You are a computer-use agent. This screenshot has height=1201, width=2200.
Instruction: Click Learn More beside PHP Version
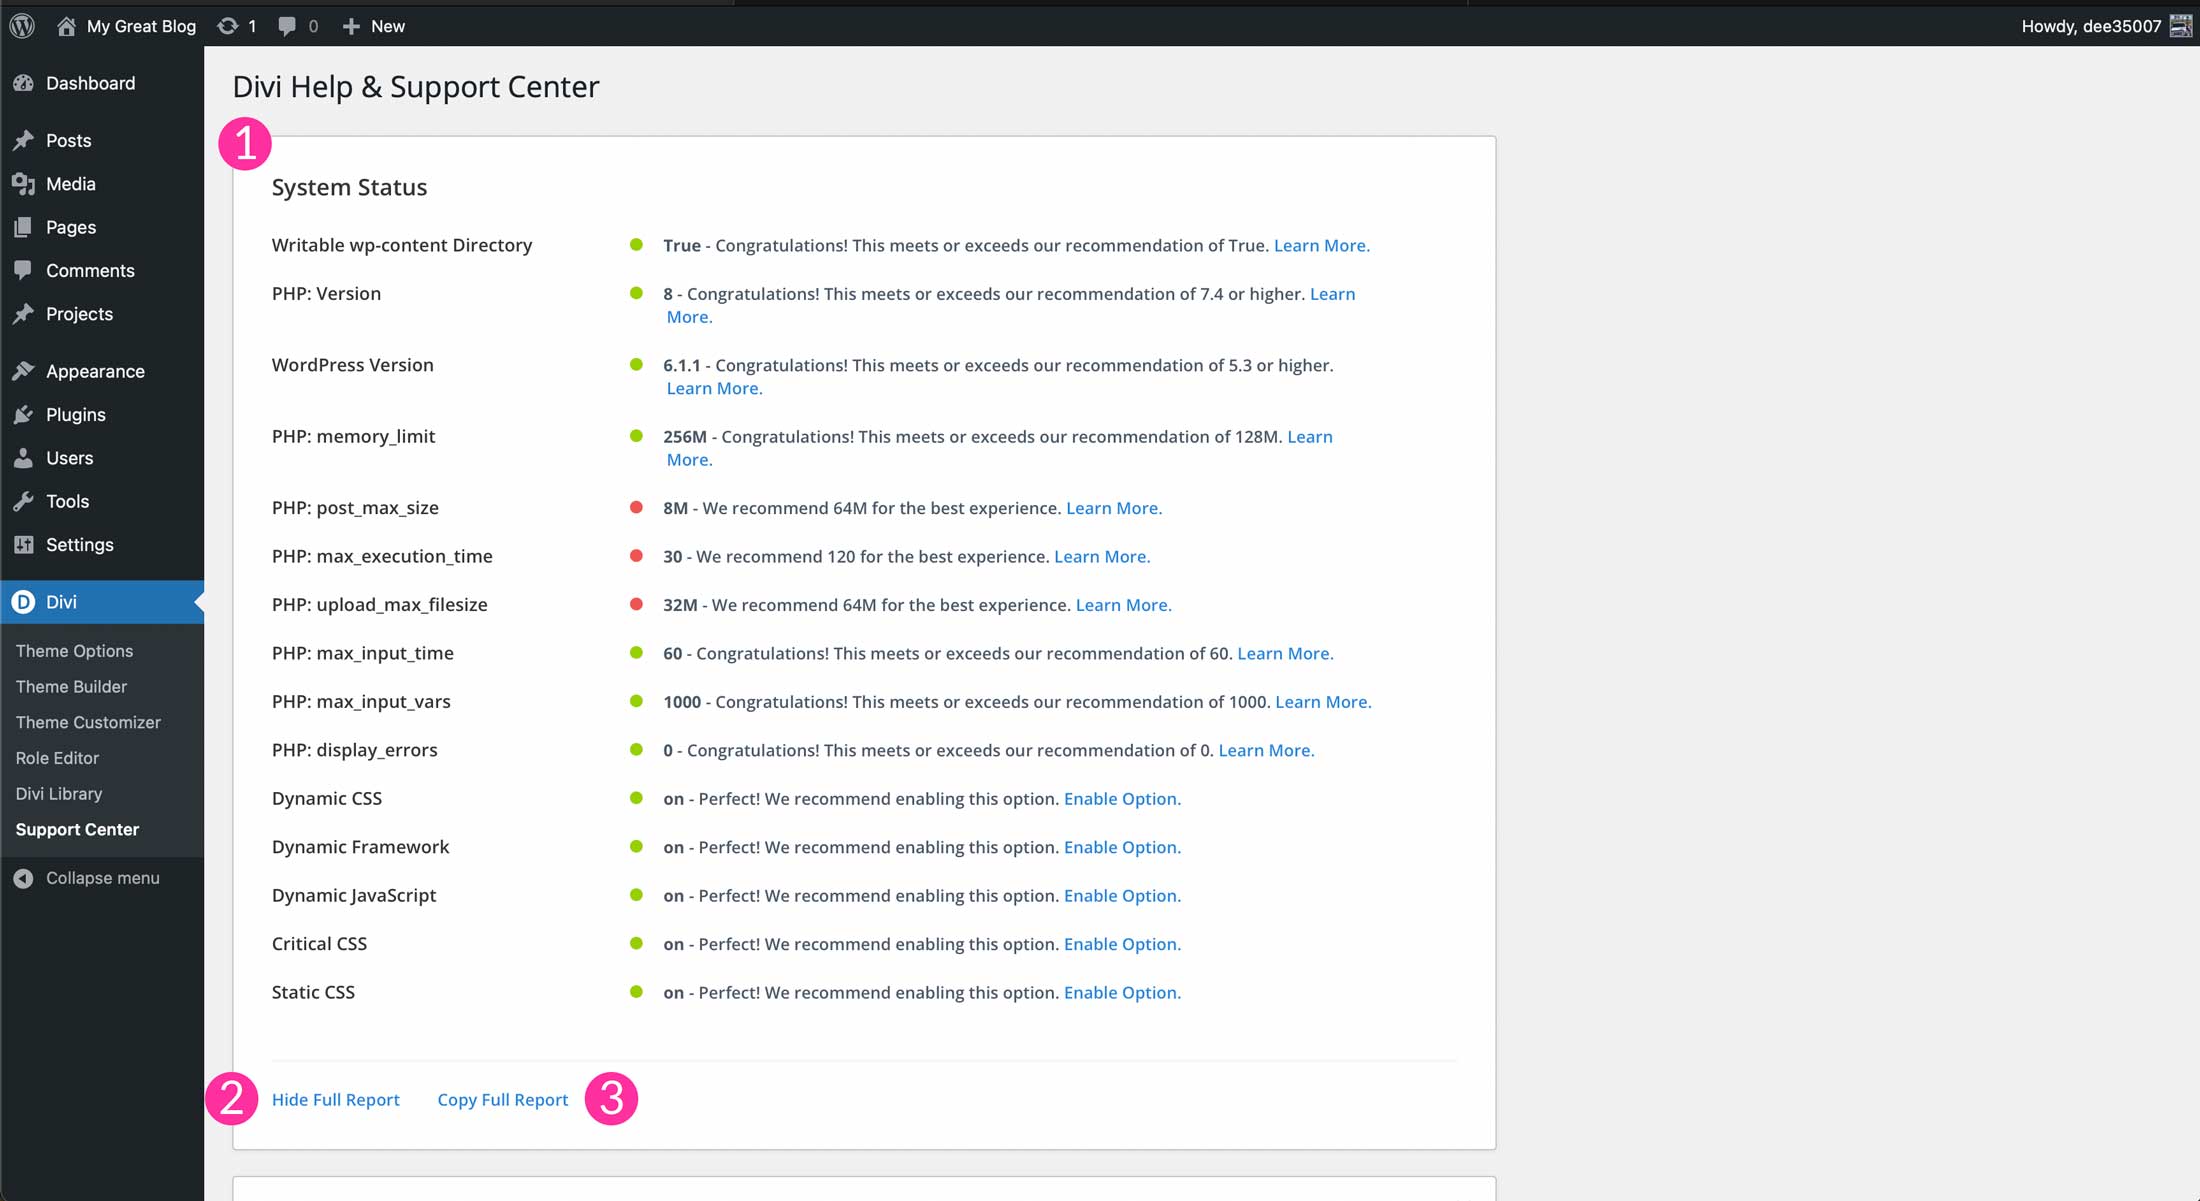coord(1333,293)
